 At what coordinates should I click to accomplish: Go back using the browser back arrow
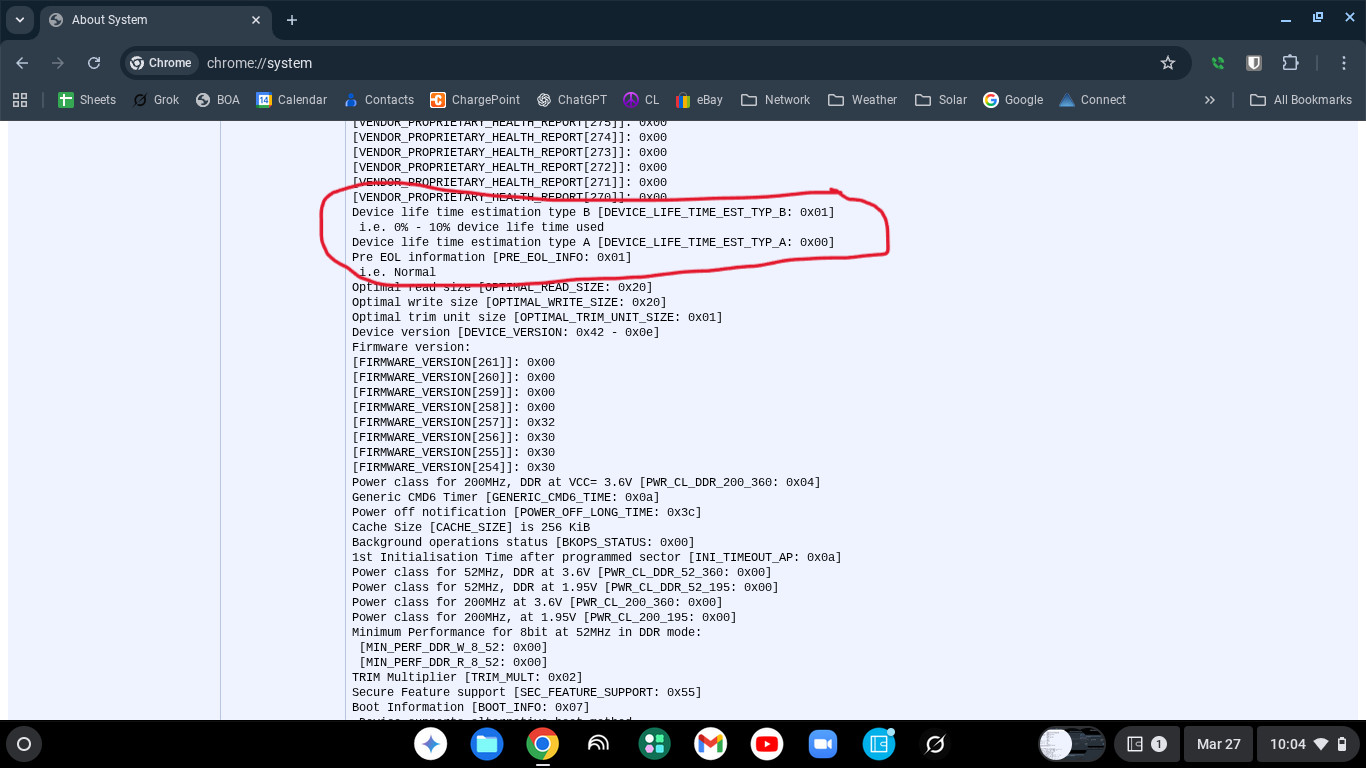[22, 63]
